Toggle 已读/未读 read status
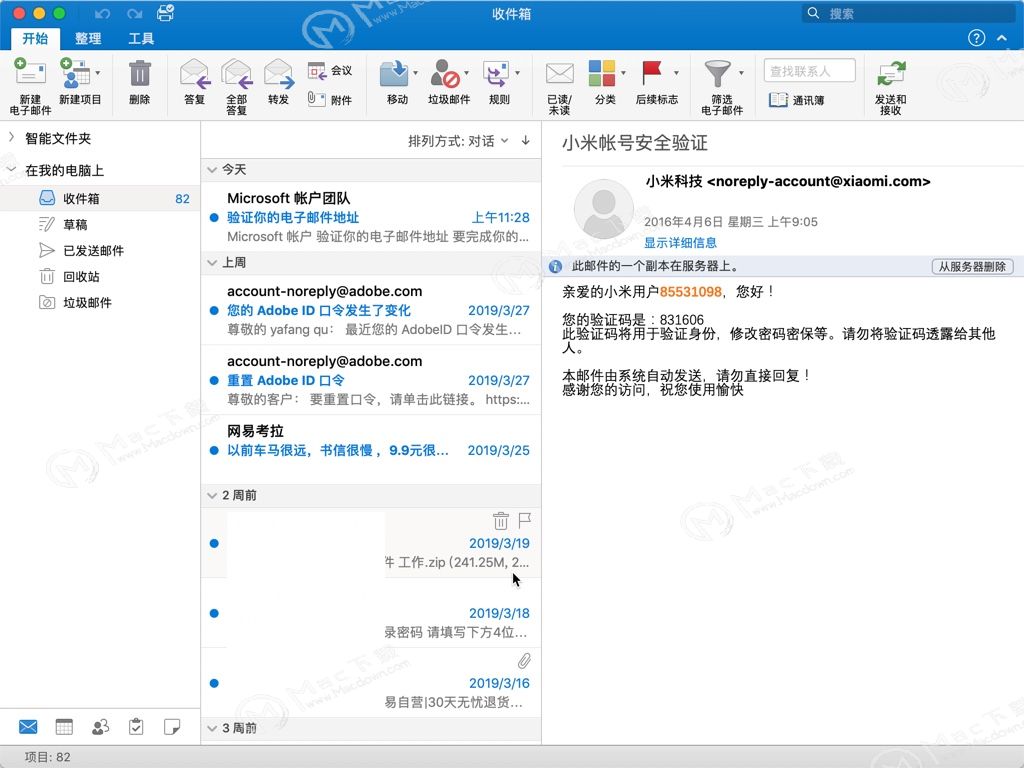Image resolution: width=1024 pixels, height=768 pixels. click(560, 86)
